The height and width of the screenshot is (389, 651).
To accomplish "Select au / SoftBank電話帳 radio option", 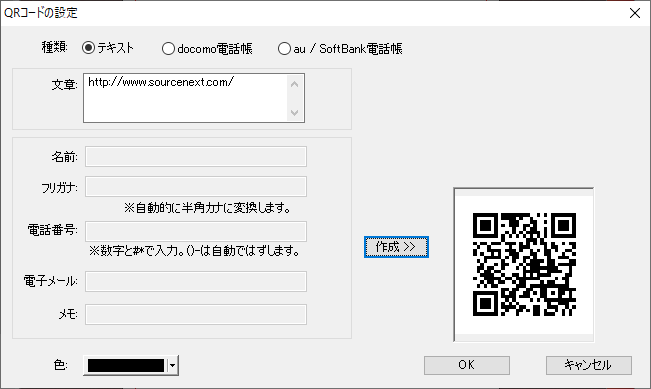I will click(284, 49).
